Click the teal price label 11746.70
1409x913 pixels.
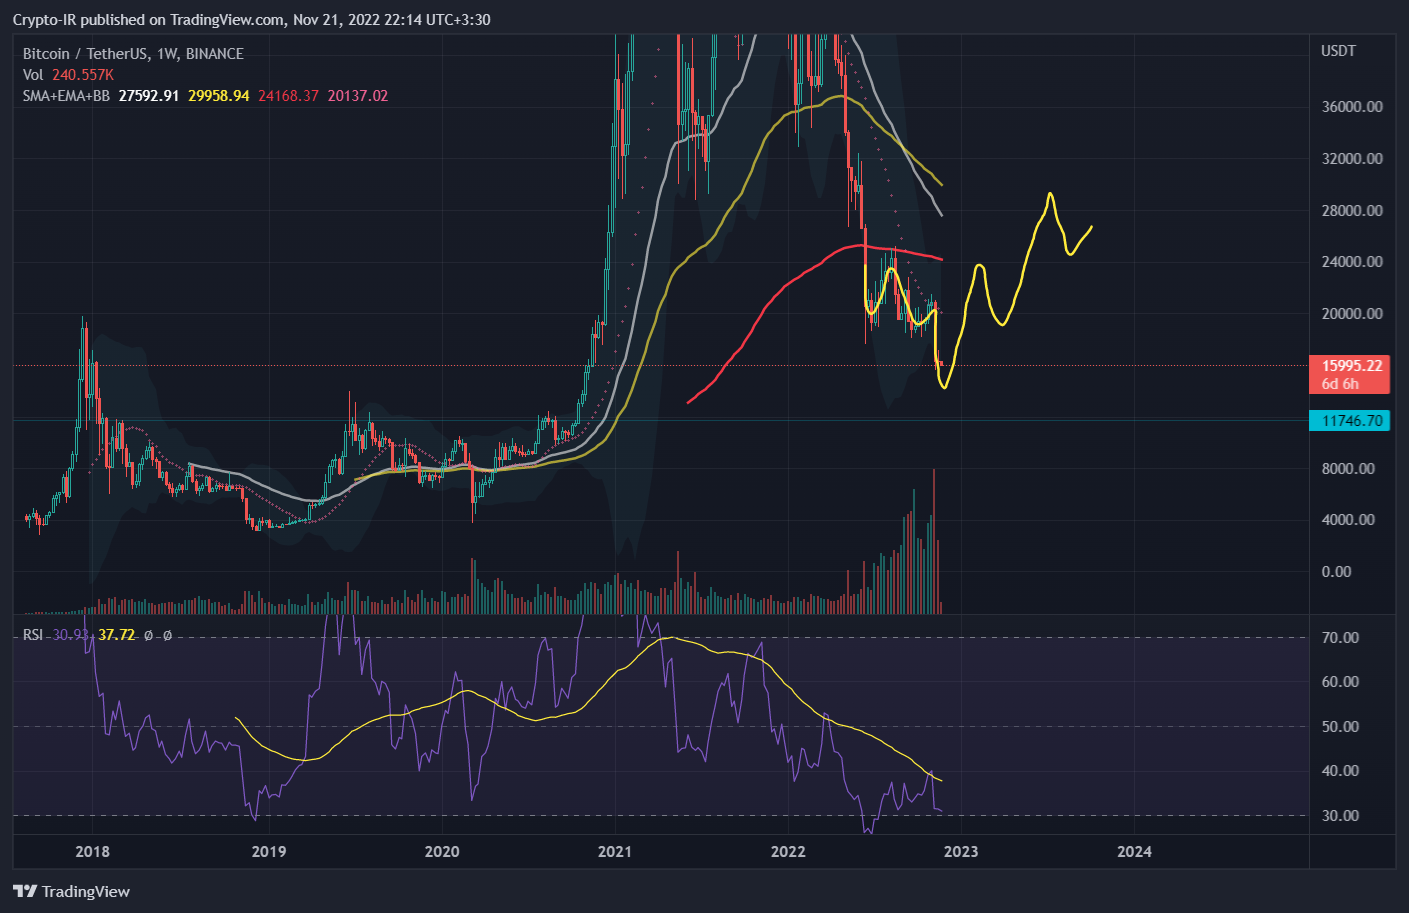pos(1352,421)
